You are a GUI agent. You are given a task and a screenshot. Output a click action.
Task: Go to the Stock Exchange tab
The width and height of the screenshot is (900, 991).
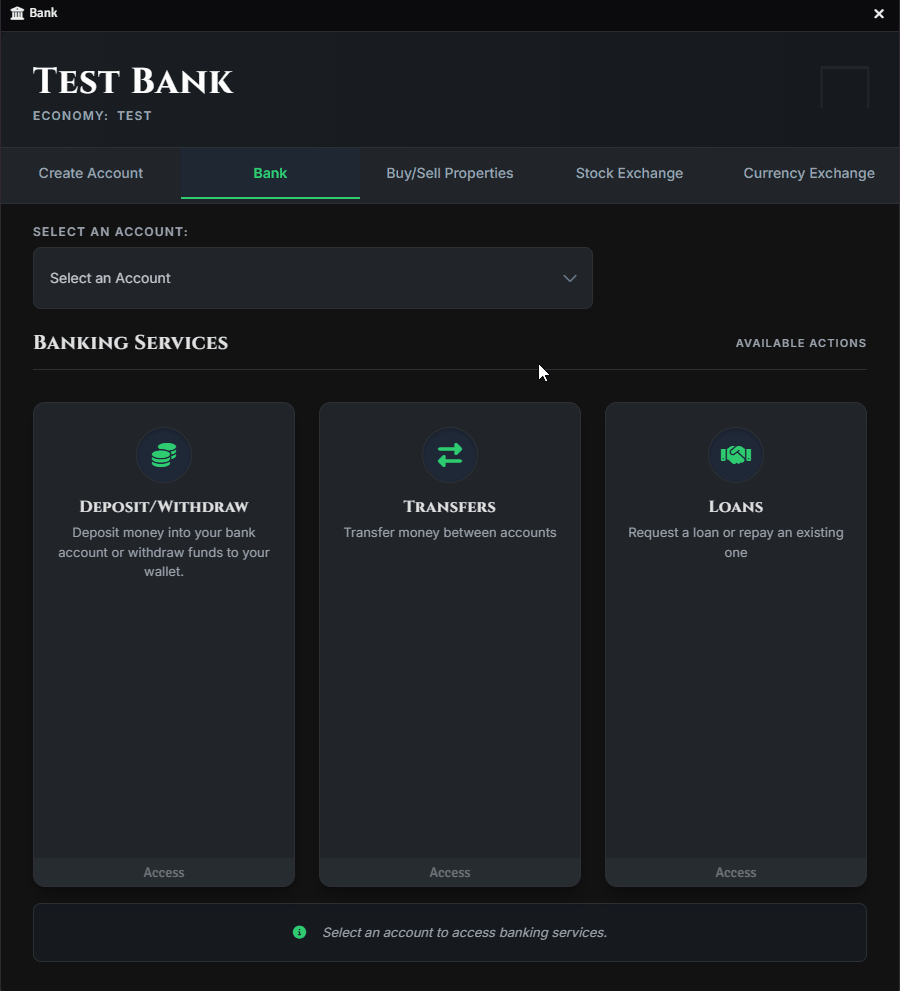(629, 173)
